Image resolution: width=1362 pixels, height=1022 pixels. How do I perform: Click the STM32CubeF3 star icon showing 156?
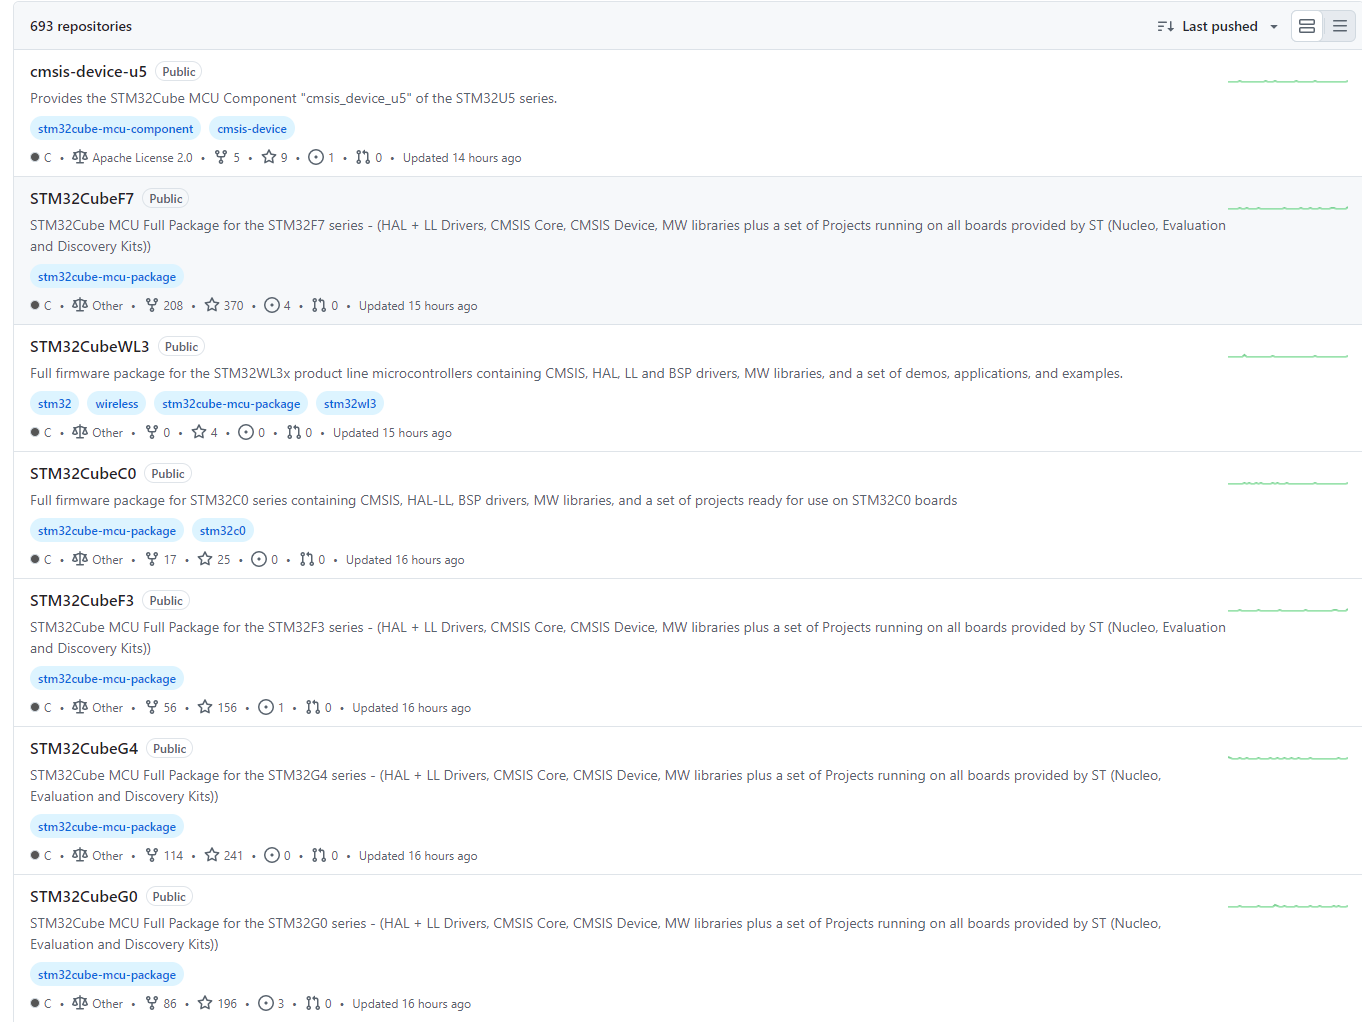[205, 707]
